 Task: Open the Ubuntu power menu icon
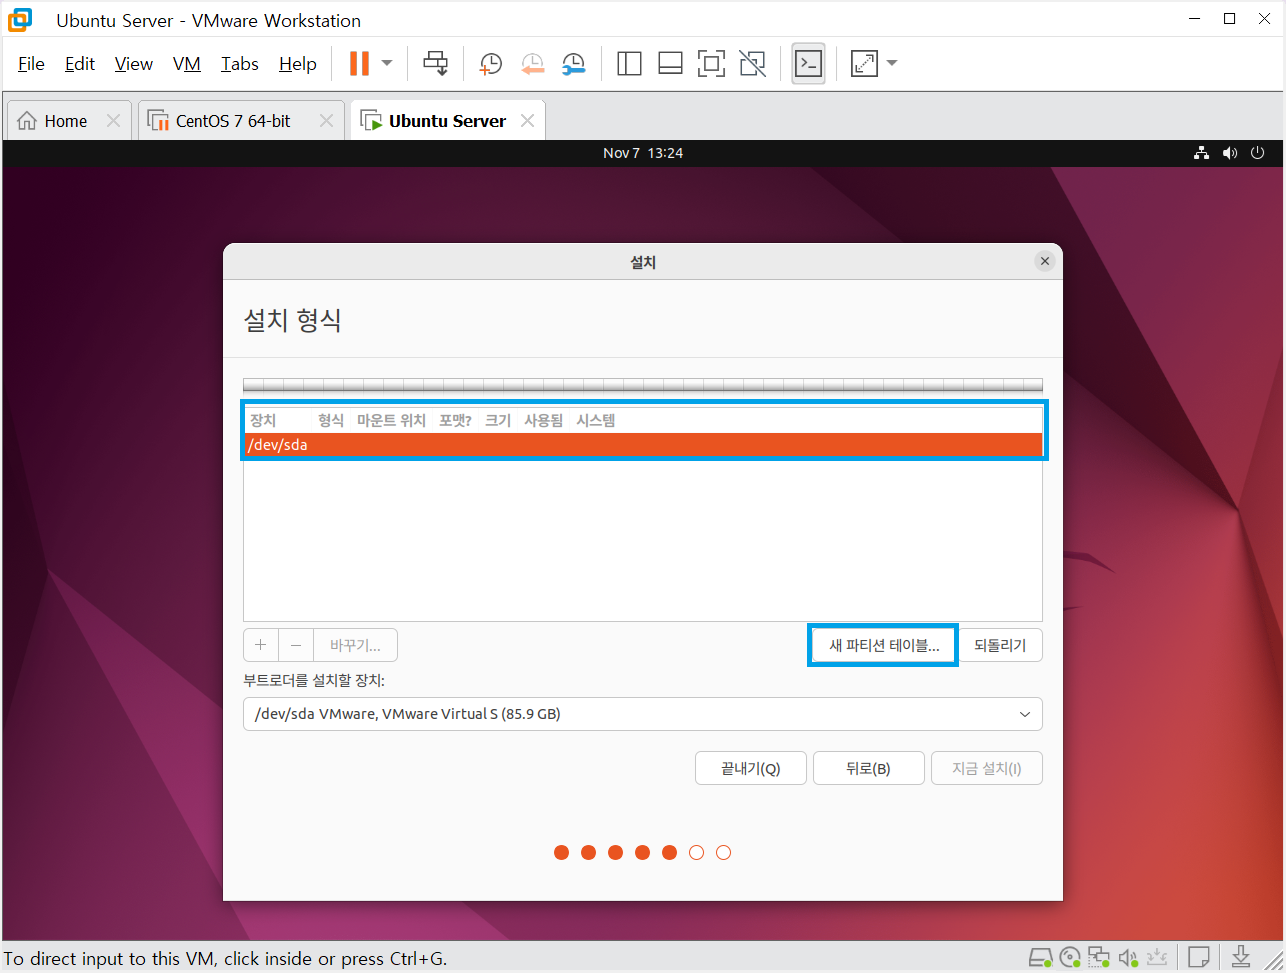tap(1258, 153)
